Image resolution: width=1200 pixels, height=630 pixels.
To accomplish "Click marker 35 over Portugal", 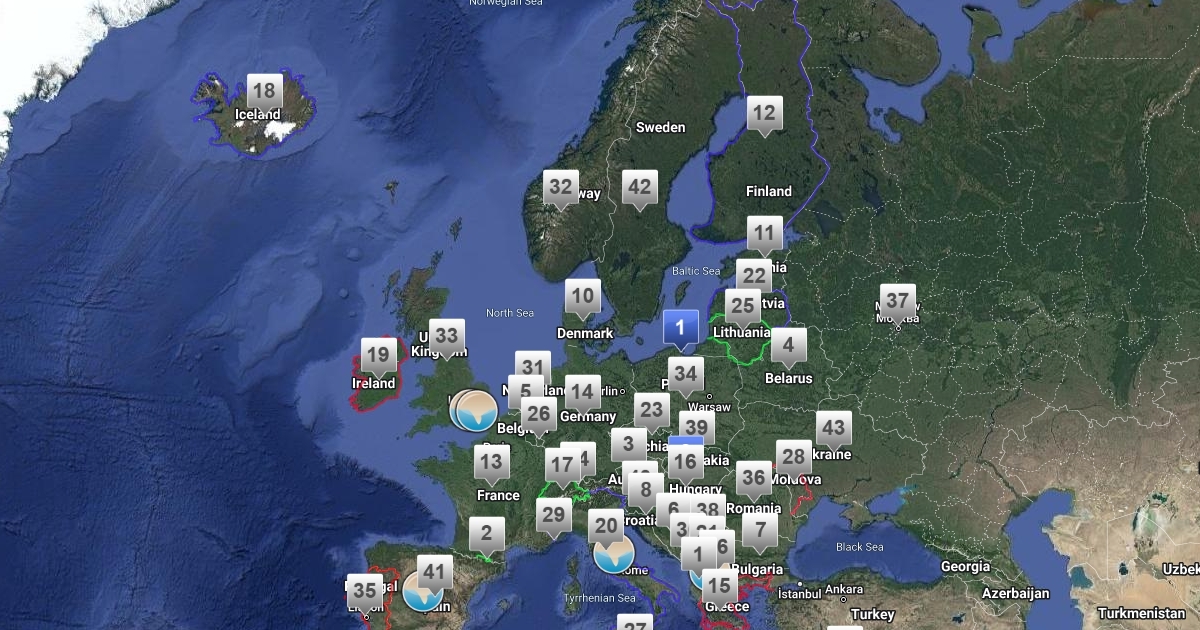I will [x=364, y=591].
